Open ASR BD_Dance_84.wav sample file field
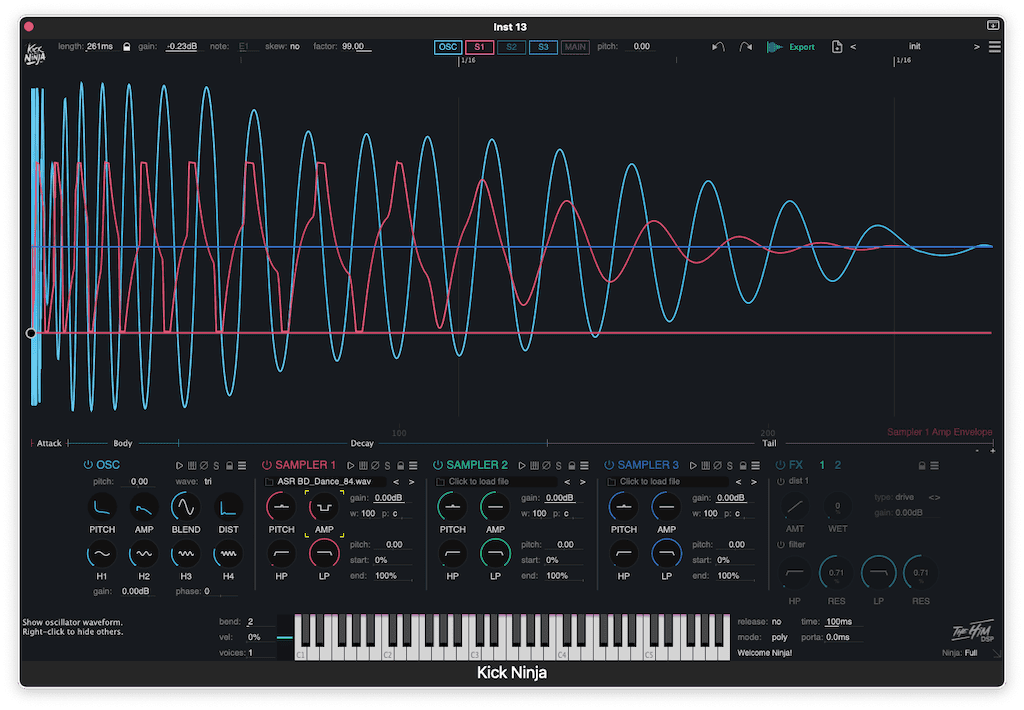This screenshot has width=1024, height=710. click(325, 482)
